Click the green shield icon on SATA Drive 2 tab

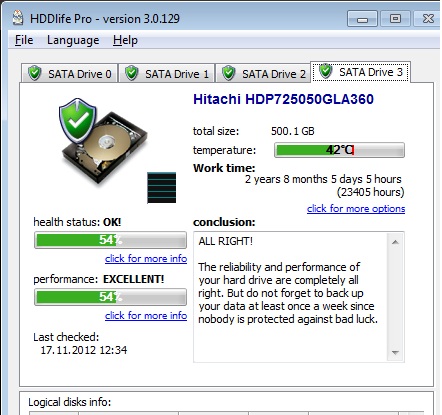[229, 73]
